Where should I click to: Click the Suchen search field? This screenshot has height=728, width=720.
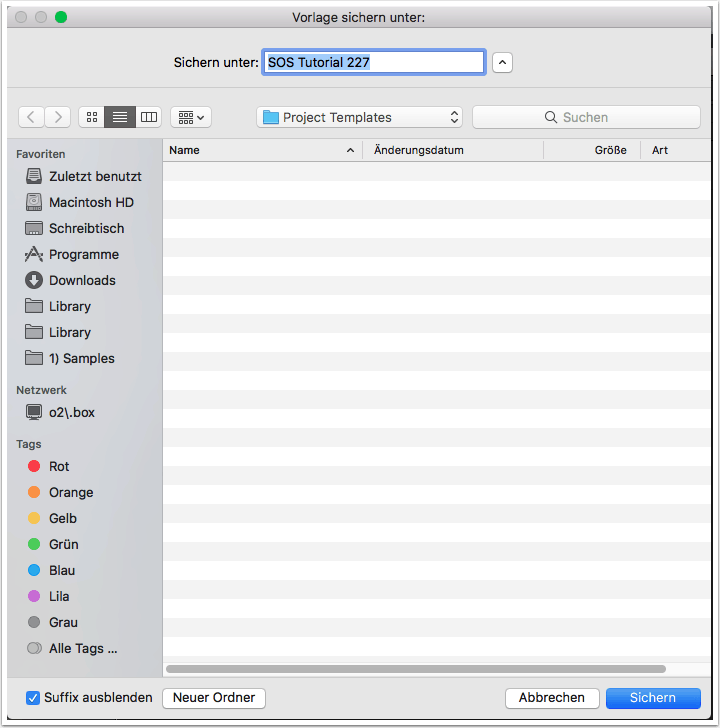coord(586,117)
